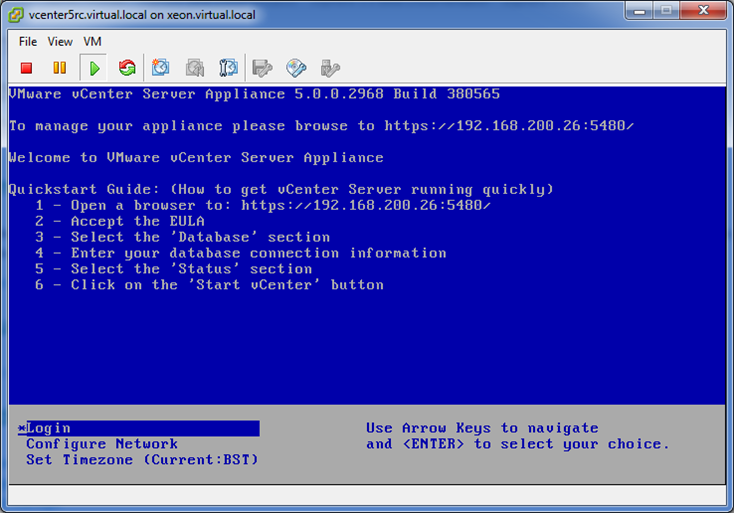Click the Revert to snapshot icon
Viewport: 734px width, 513px height.
click(x=195, y=68)
